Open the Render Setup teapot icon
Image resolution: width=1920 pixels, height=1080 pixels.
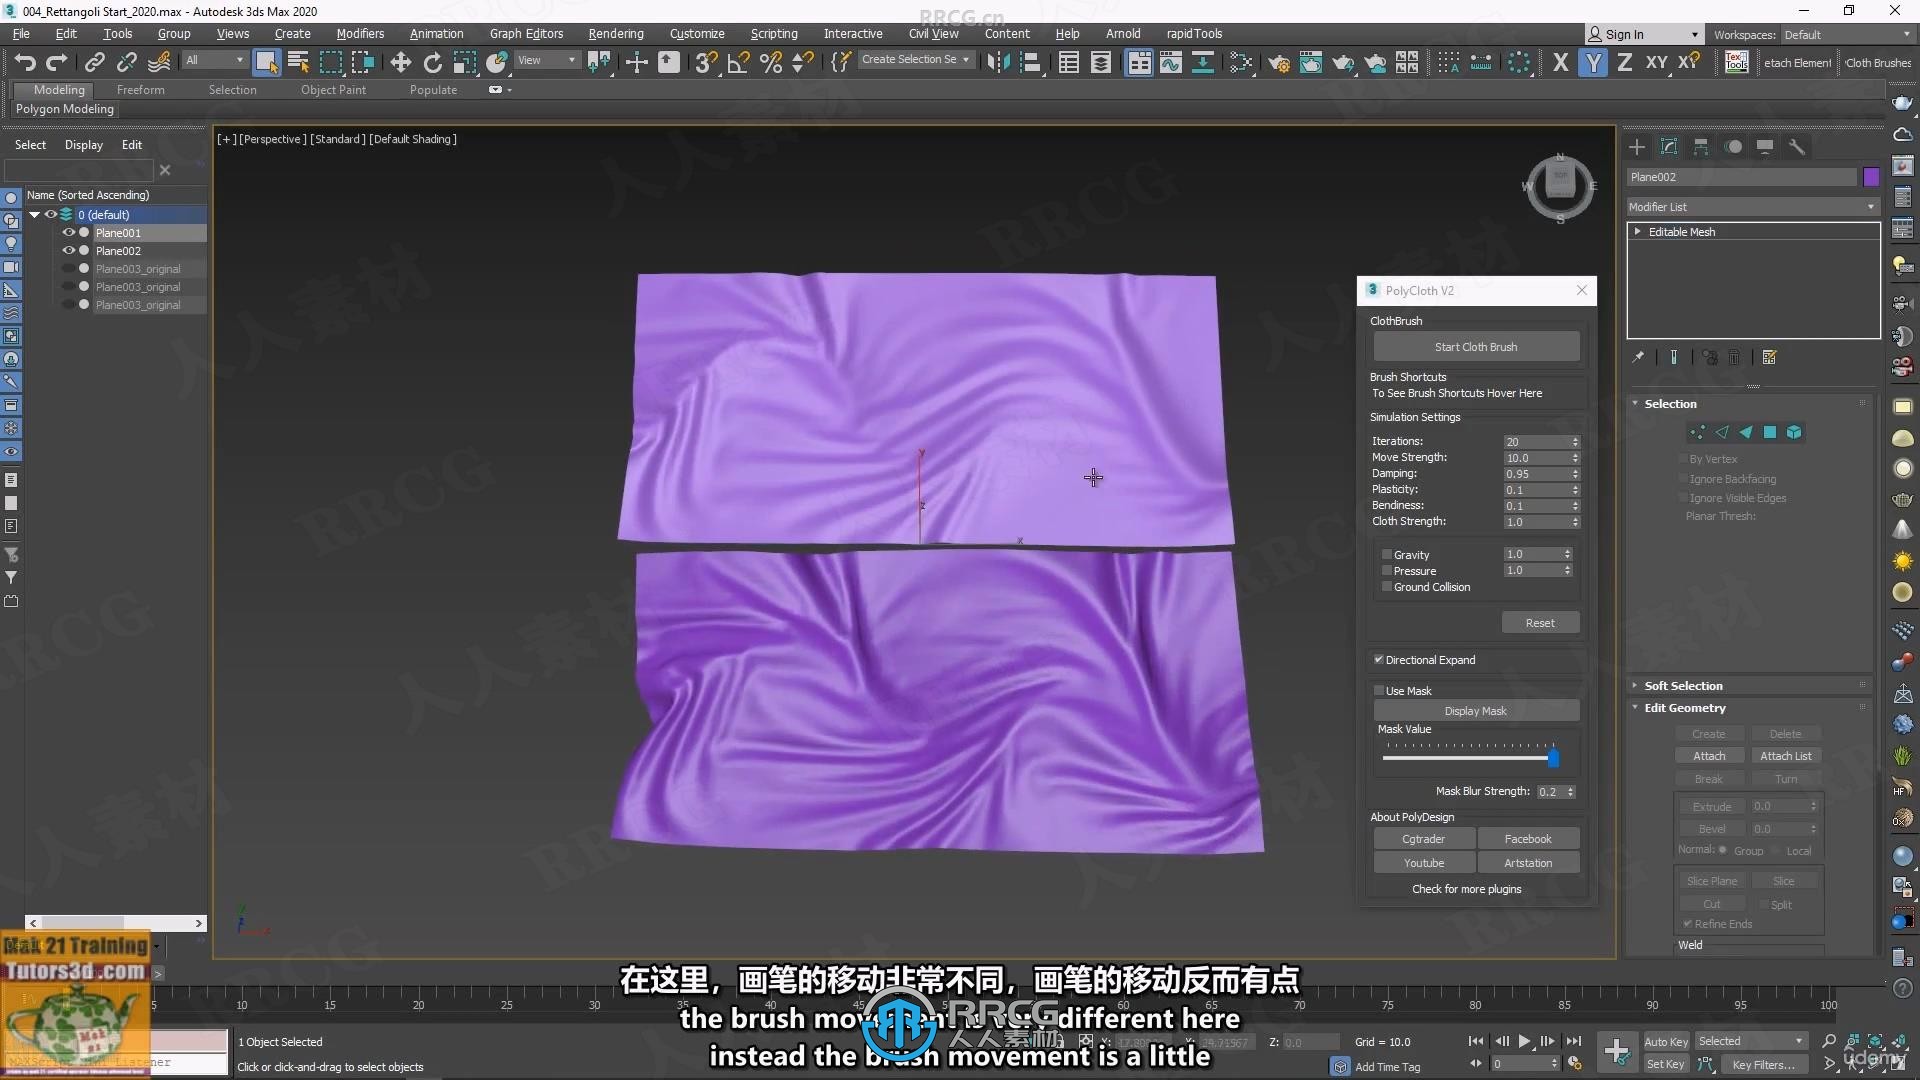(1278, 62)
